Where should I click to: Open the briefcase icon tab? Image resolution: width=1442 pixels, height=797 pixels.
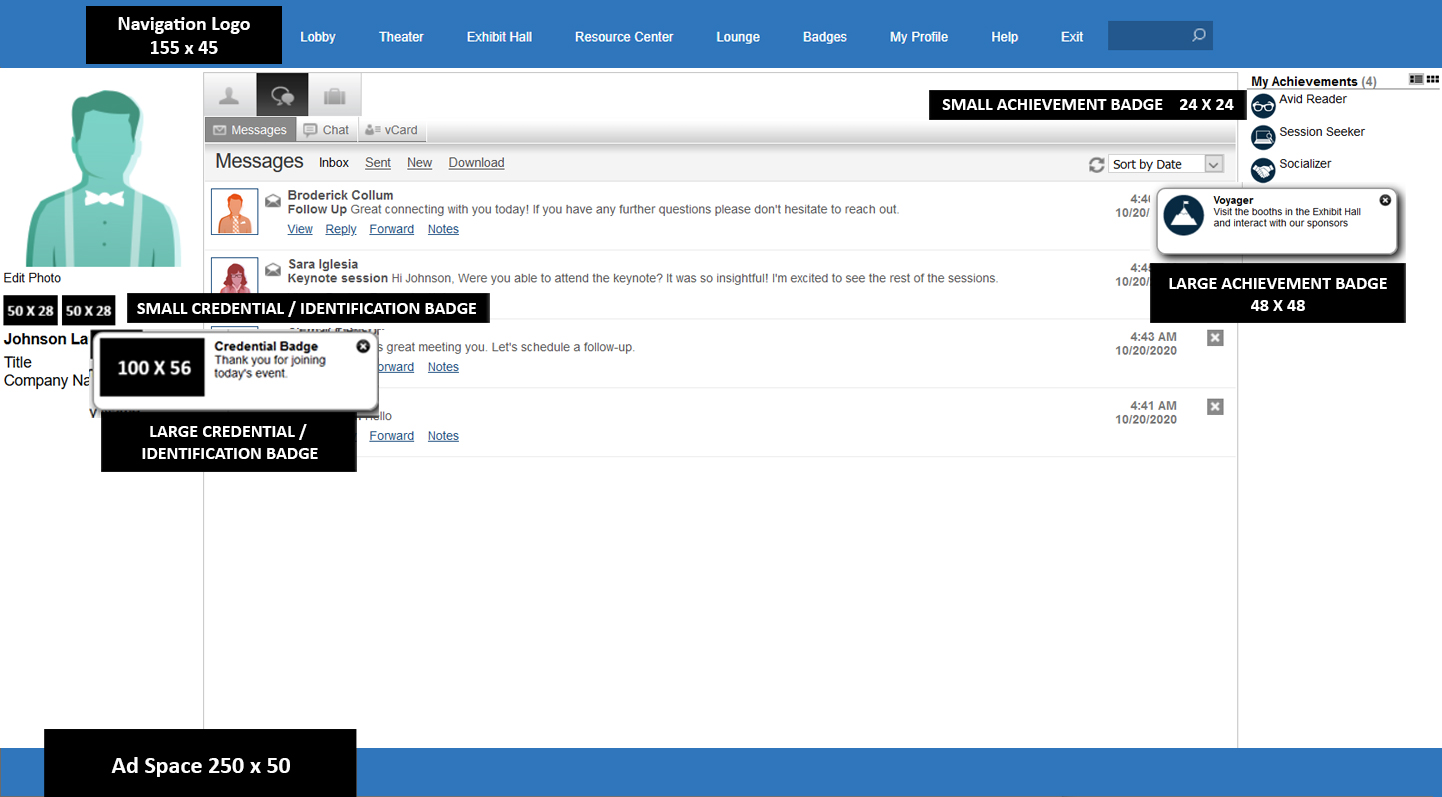tap(334, 96)
